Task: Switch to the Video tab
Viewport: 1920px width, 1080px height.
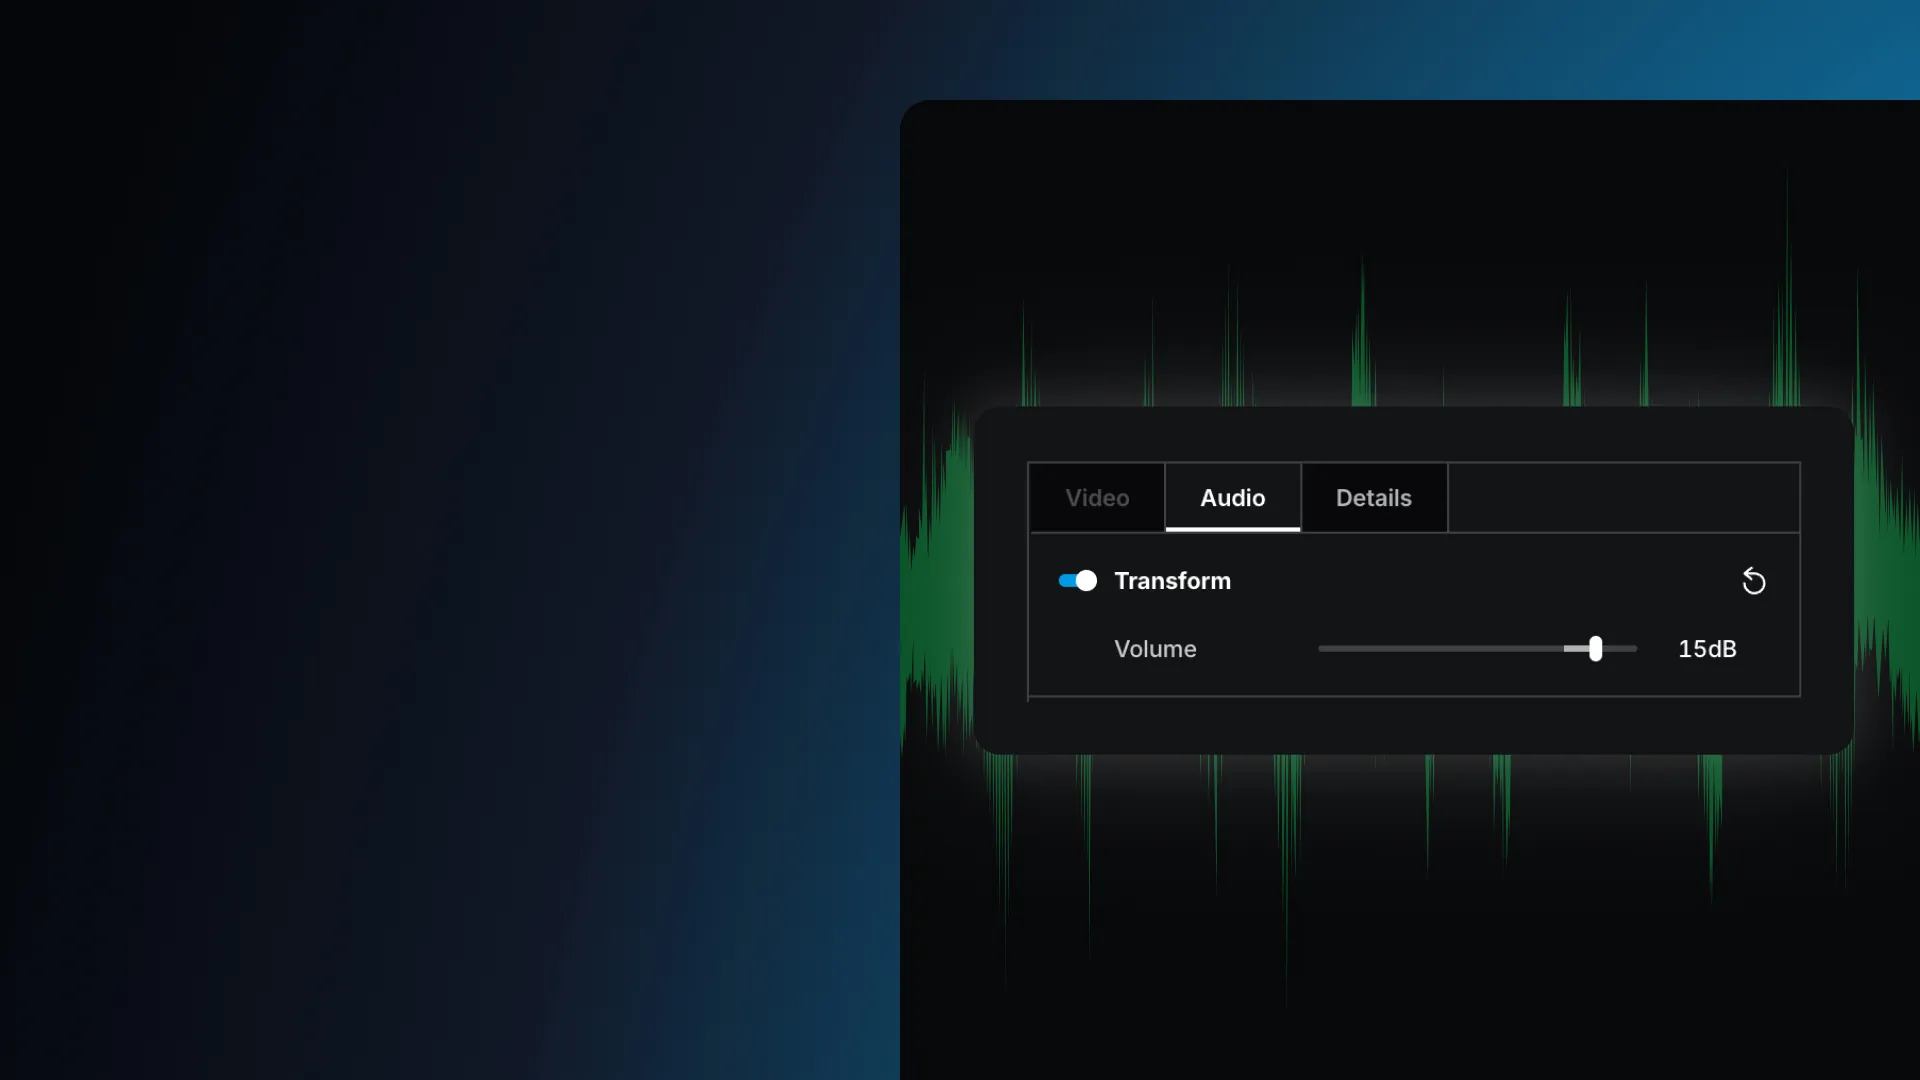Action: [x=1097, y=498]
